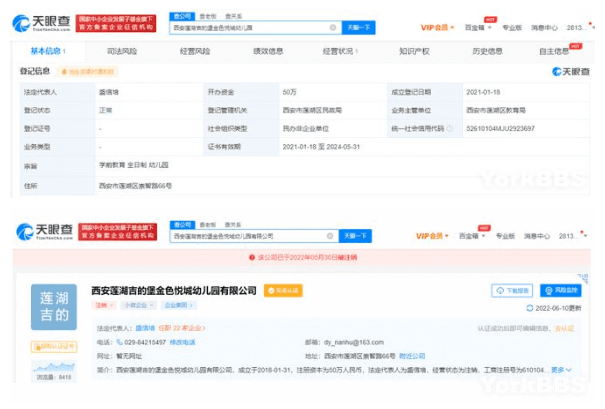Open the 历史信息 tab
Image resolution: width=605 pixels, height=409 pixels.
[487, 51]
